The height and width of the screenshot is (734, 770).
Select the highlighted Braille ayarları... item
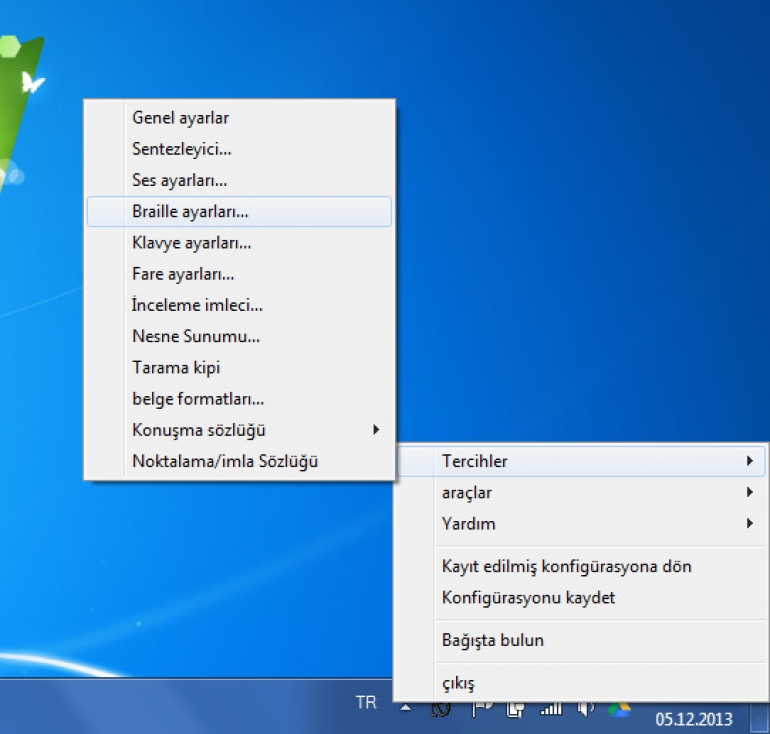[239, 212]
